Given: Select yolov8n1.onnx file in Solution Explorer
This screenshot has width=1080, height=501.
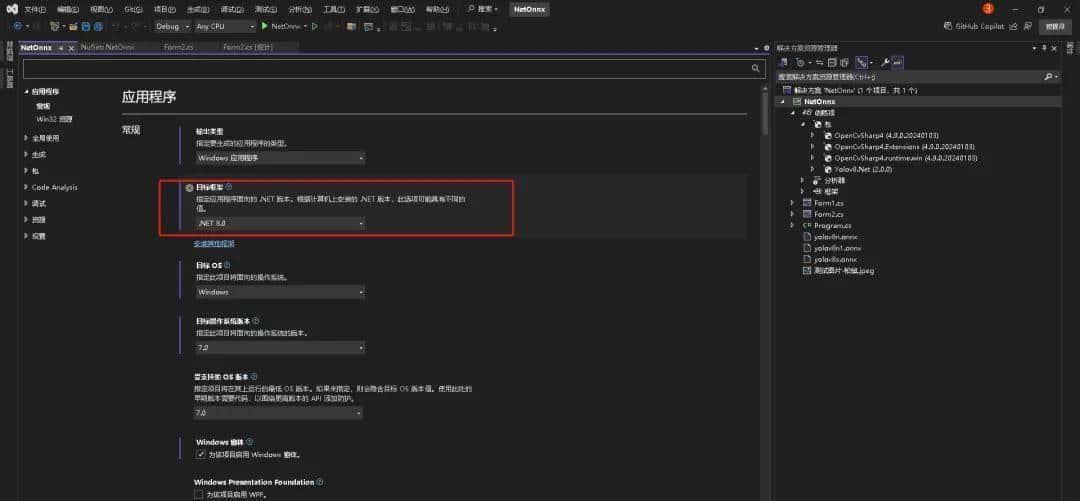Looking at the screenshot, I should [838, 247].
